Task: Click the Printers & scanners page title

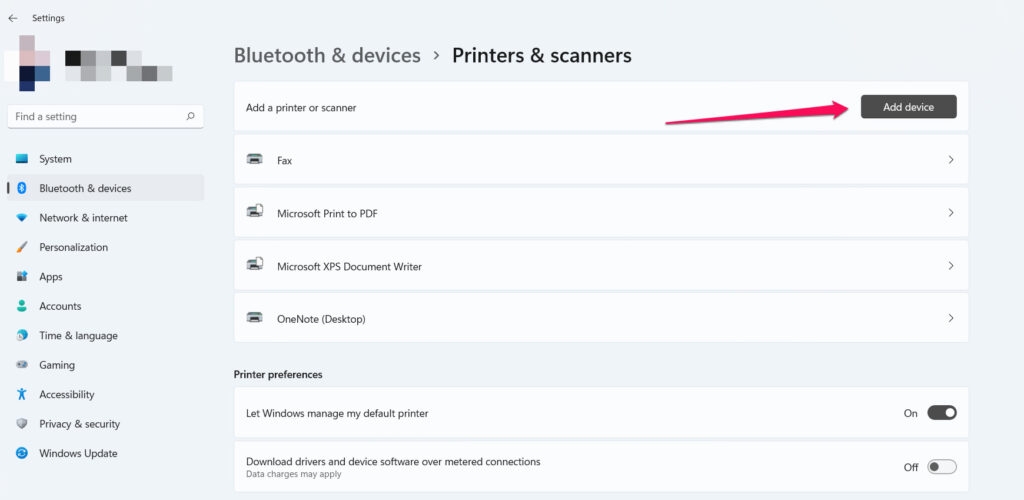Action: pyautogui.click(x=542, y=55)
